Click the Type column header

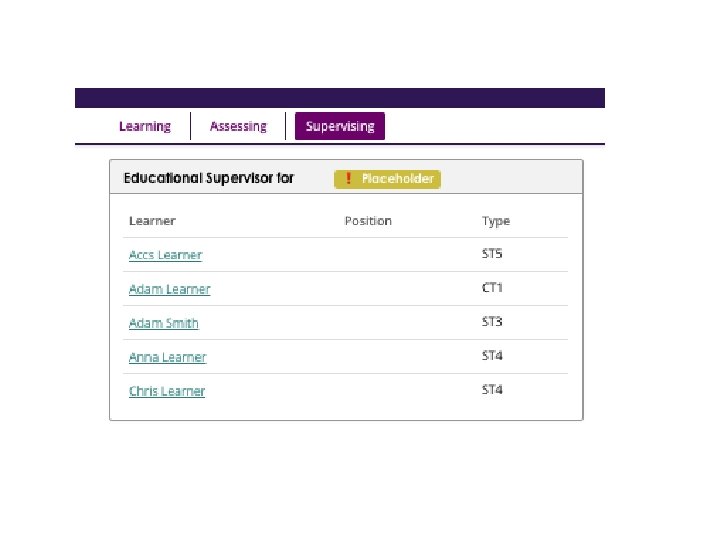click(x=496, y=221)
